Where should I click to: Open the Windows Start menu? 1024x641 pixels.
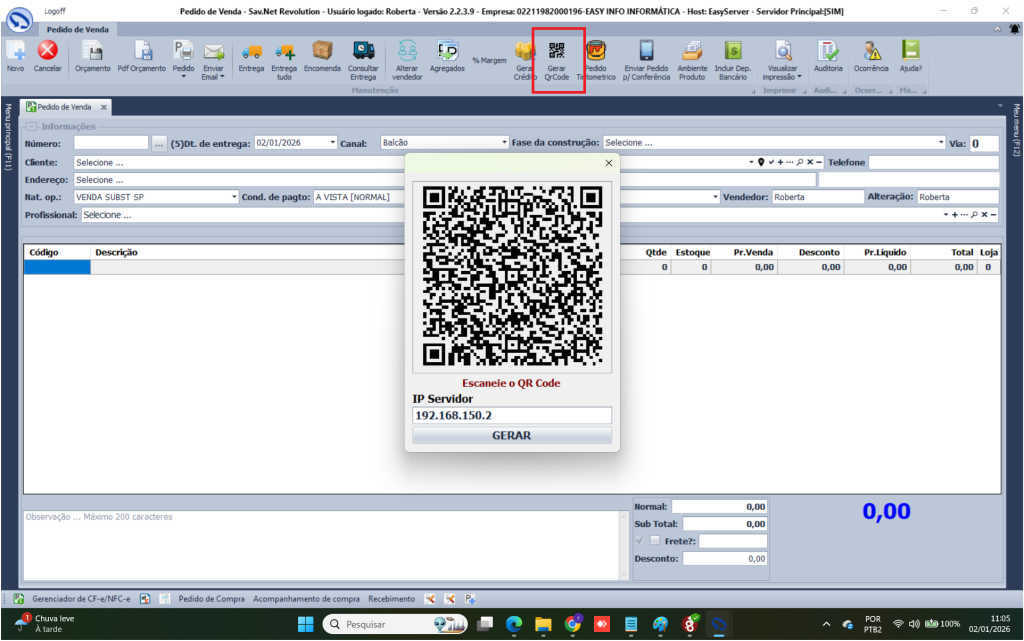(x=306, y=624)
